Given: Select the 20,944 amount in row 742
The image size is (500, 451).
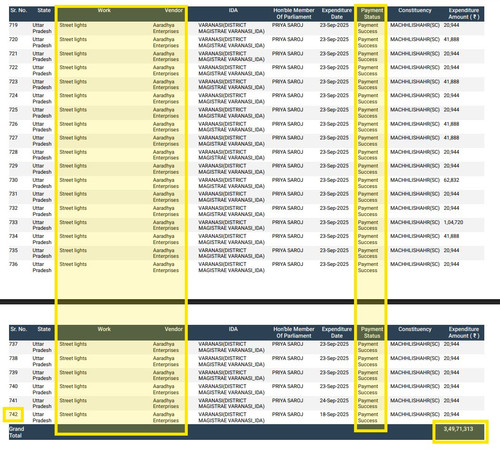Looking at the screenshot, I should point(451,414).
